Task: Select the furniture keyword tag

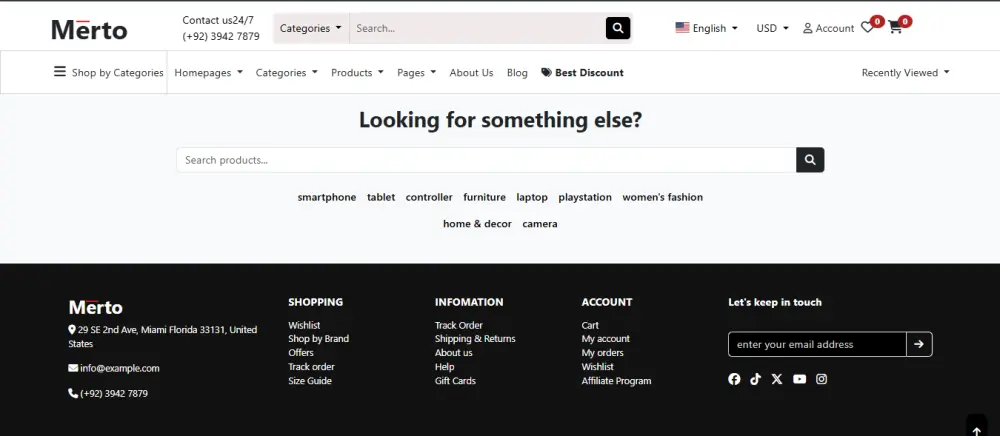Action: click(485, 198)
